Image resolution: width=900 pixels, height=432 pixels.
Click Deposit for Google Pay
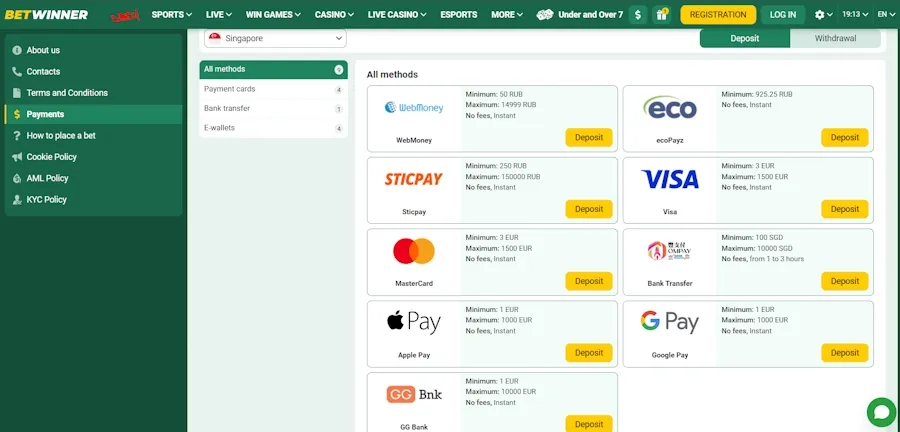845,353
